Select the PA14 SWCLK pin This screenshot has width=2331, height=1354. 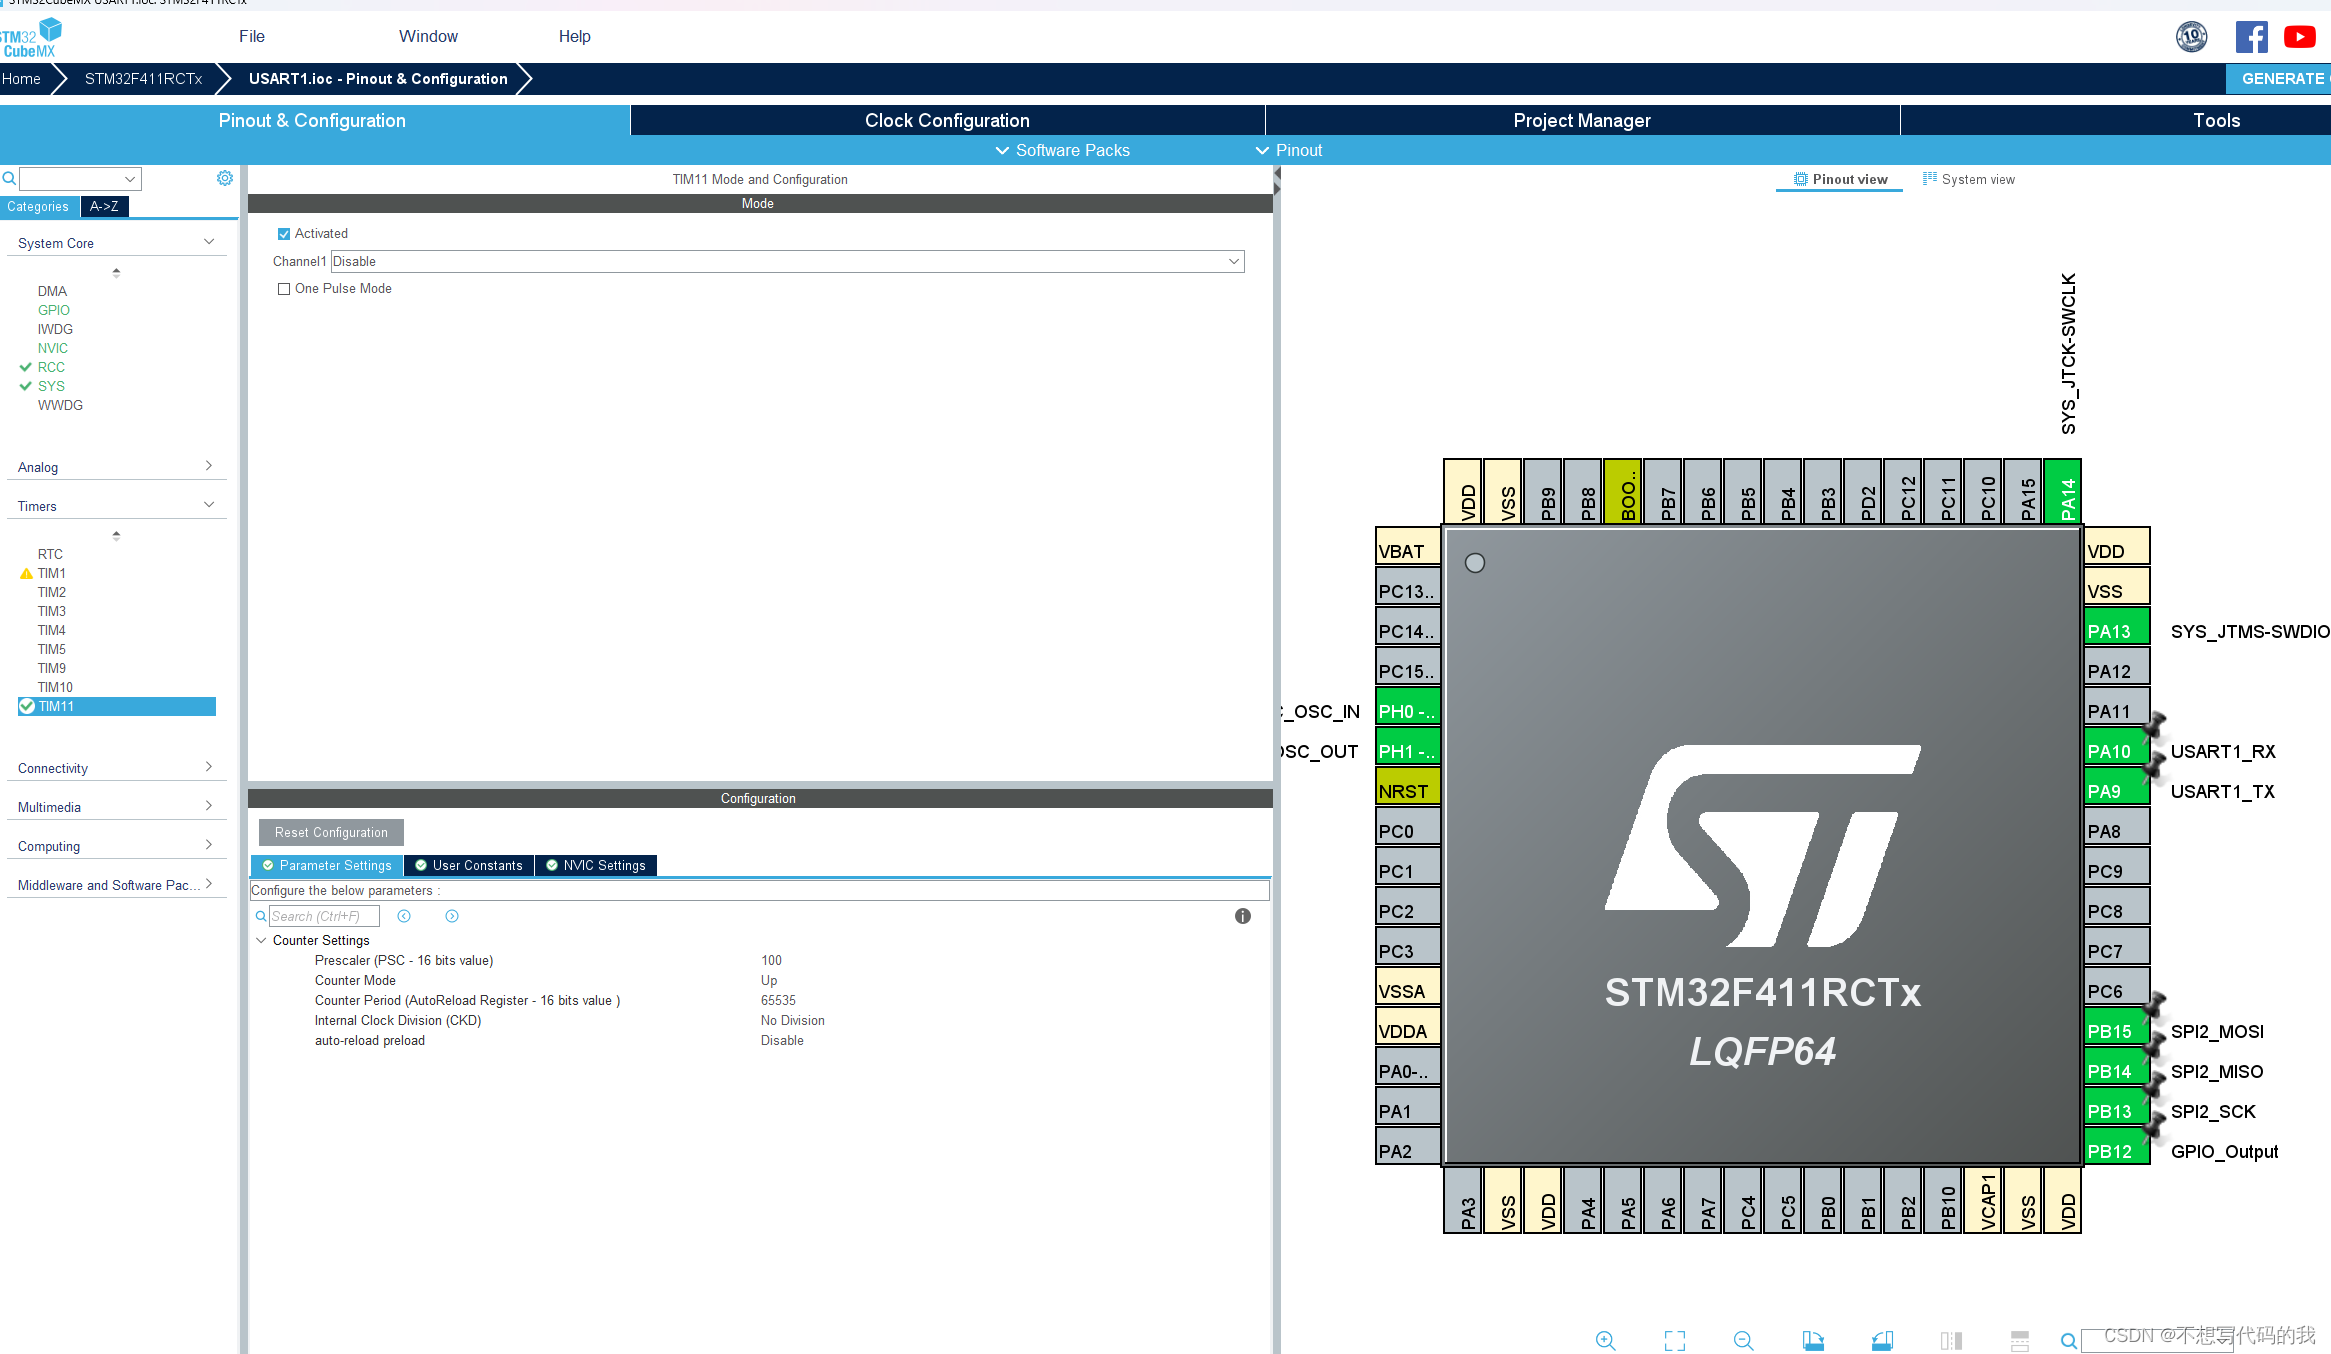[2063, 491]
